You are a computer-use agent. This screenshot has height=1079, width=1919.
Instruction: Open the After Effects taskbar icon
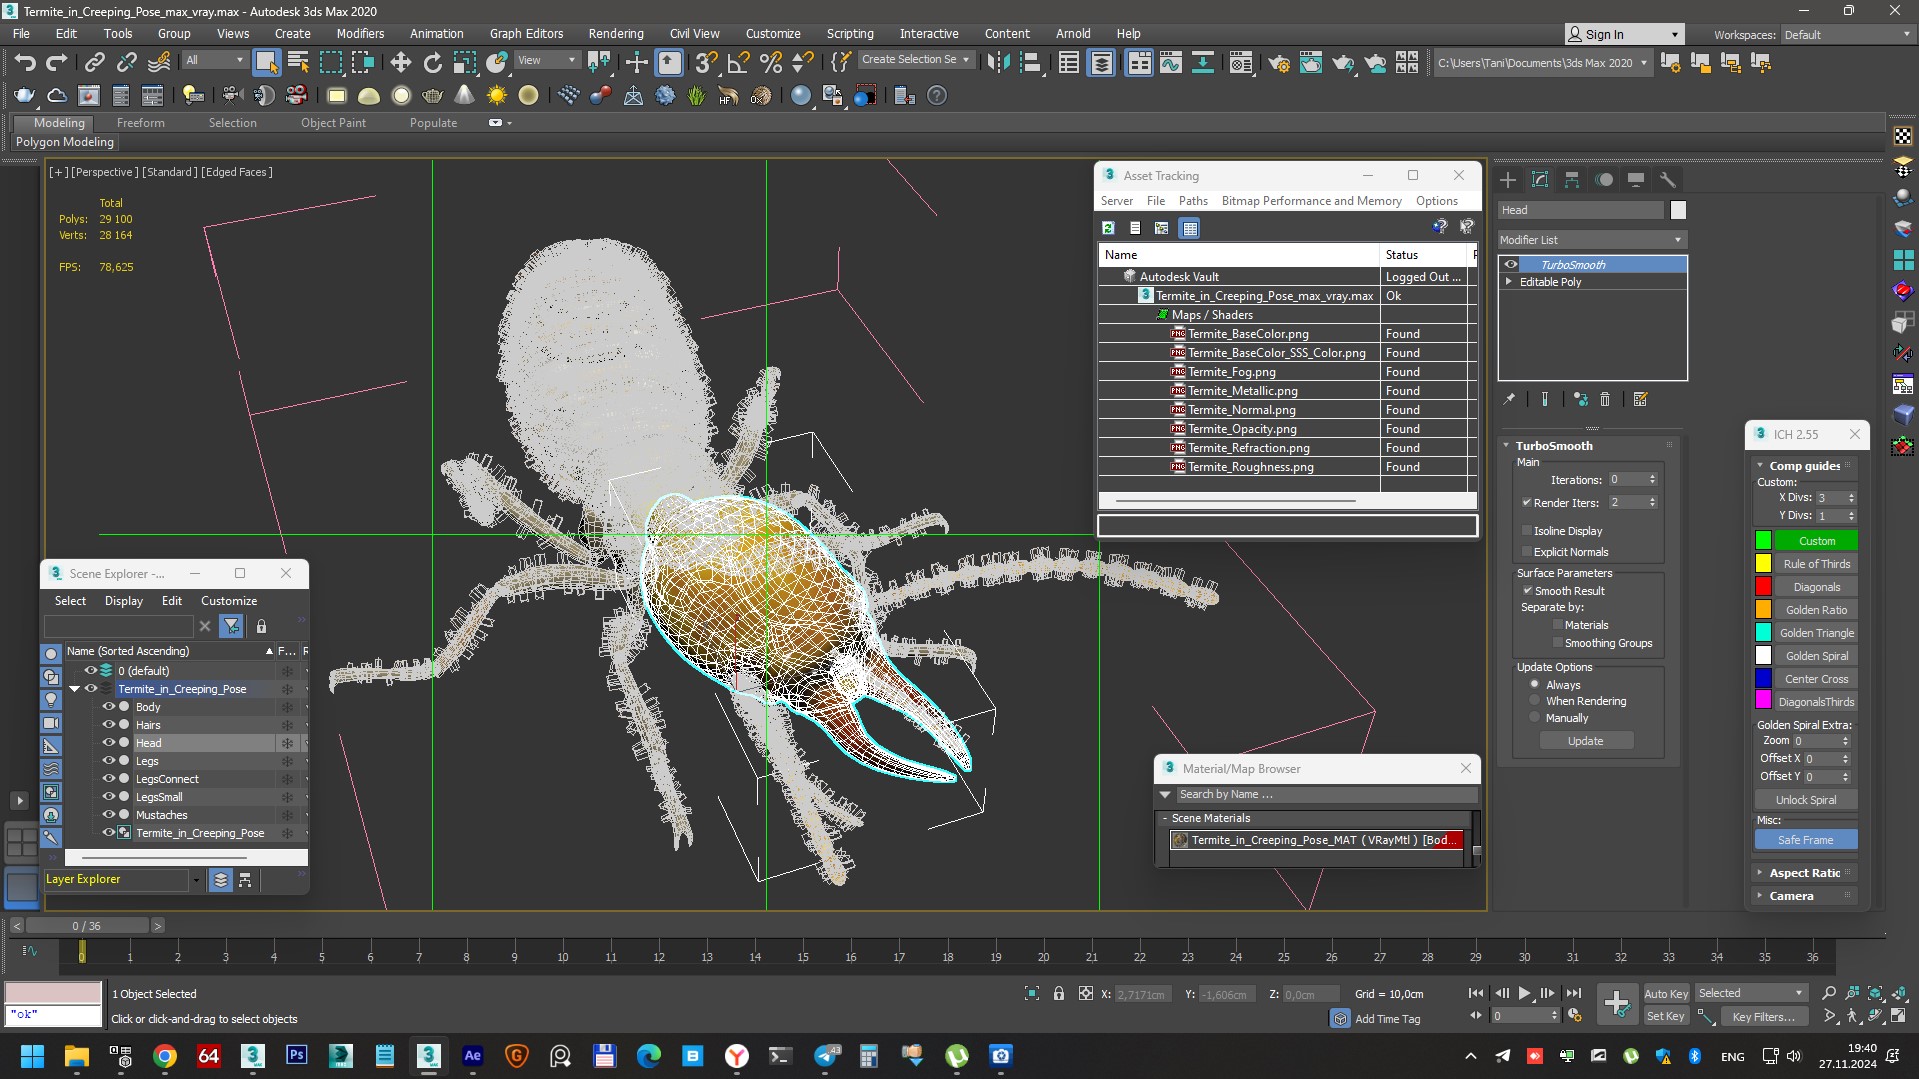pyautogui.click(x=472, y=1055)
